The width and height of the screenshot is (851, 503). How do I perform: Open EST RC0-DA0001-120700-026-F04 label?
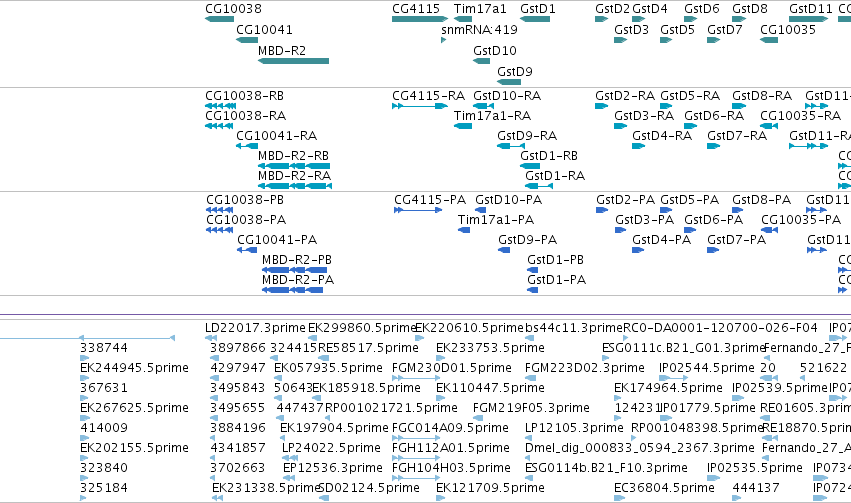click(720, 328)
